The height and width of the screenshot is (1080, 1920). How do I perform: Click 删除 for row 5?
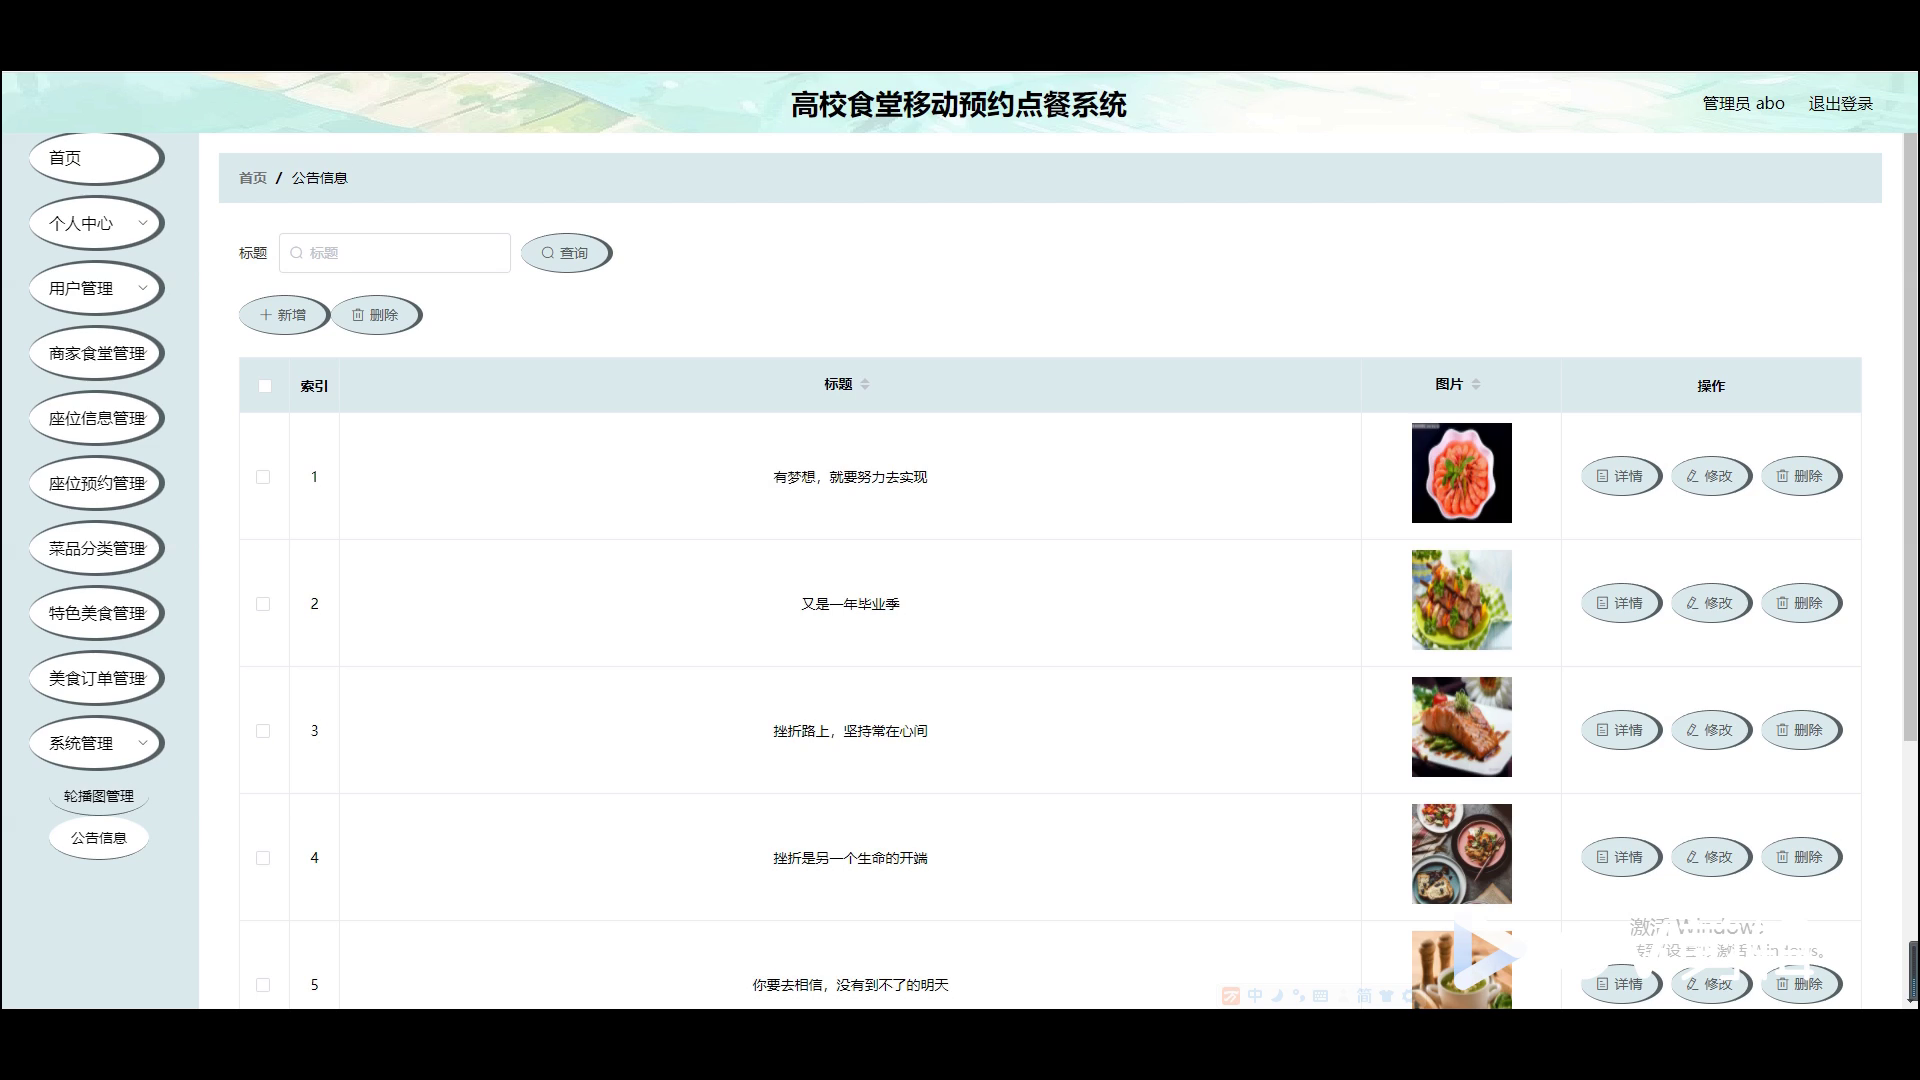pyautogui.click(x=1801, y=984)
